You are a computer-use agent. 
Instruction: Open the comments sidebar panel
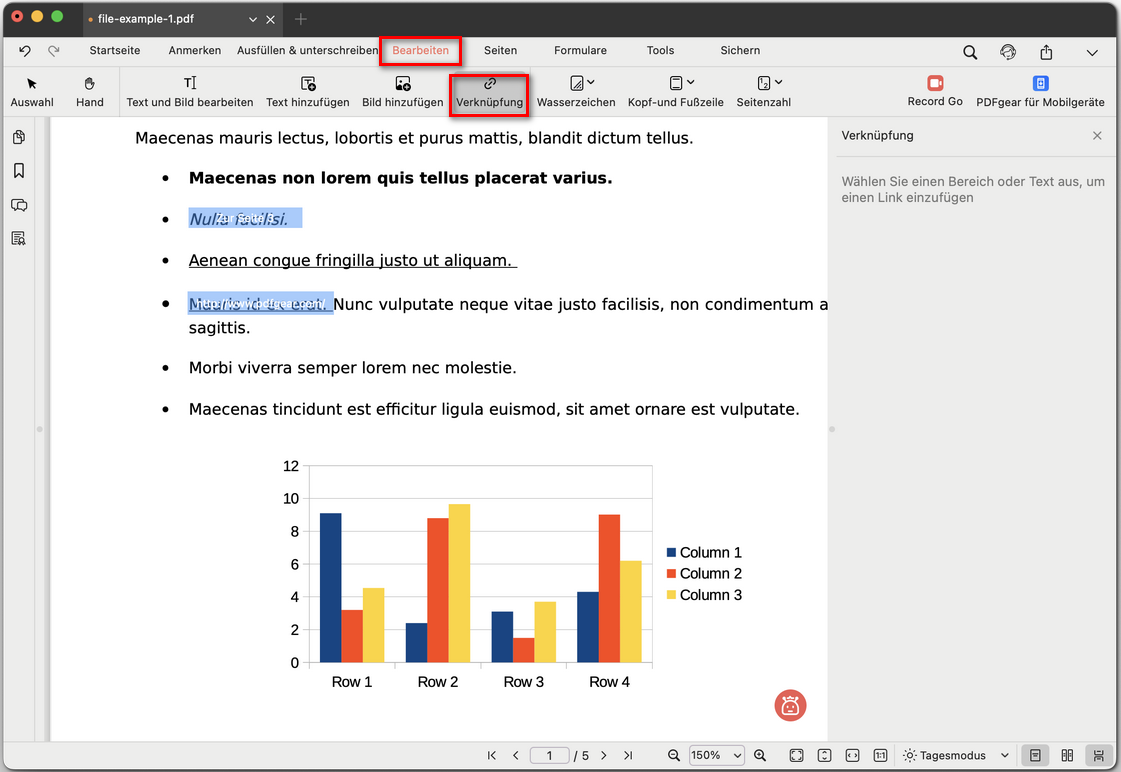pos(19,205)
